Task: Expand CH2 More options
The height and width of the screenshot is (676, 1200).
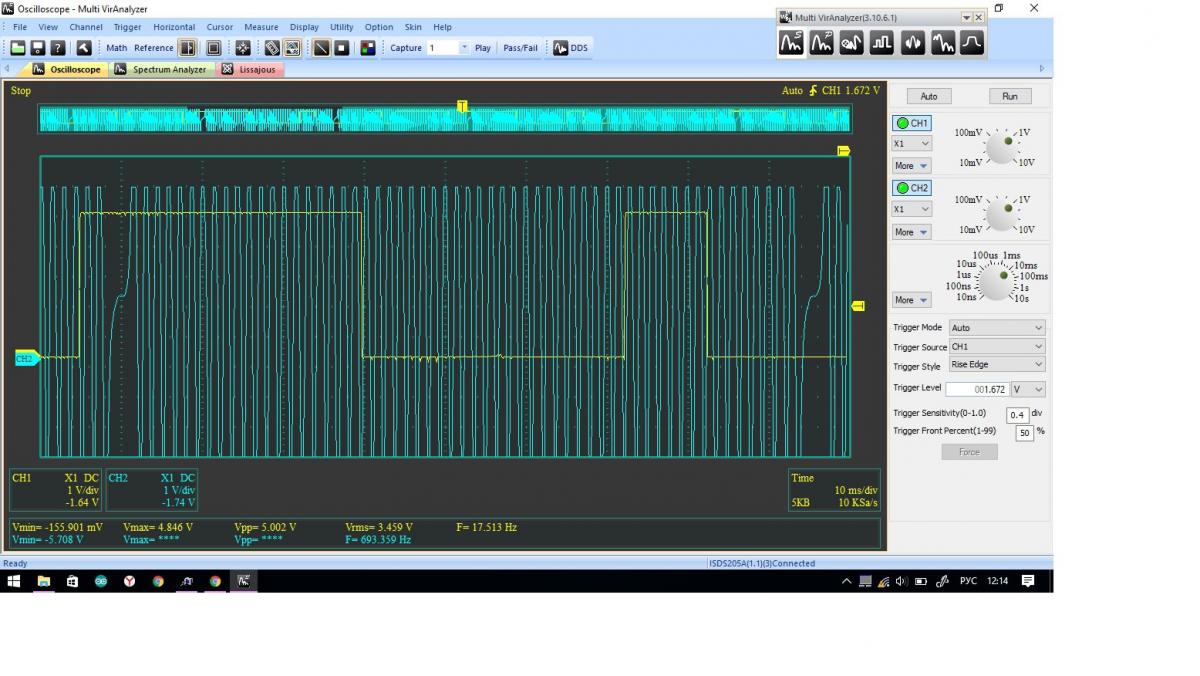Action: coord(911,232)
